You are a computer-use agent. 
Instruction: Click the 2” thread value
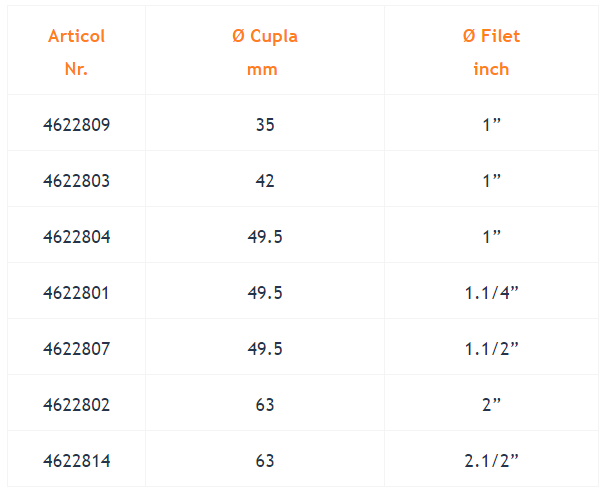tap(491, 405)
